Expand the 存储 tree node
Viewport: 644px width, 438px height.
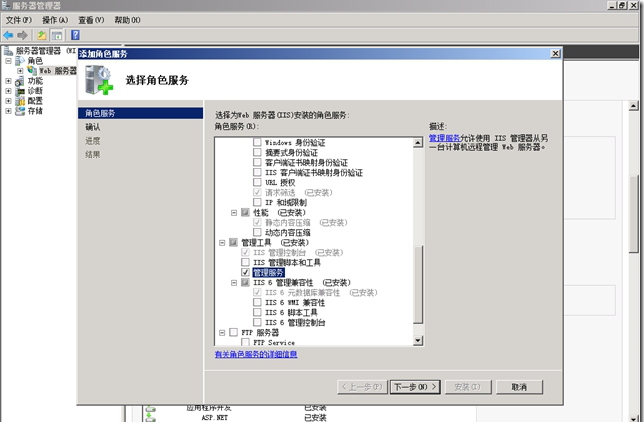(x=8, y=111)
